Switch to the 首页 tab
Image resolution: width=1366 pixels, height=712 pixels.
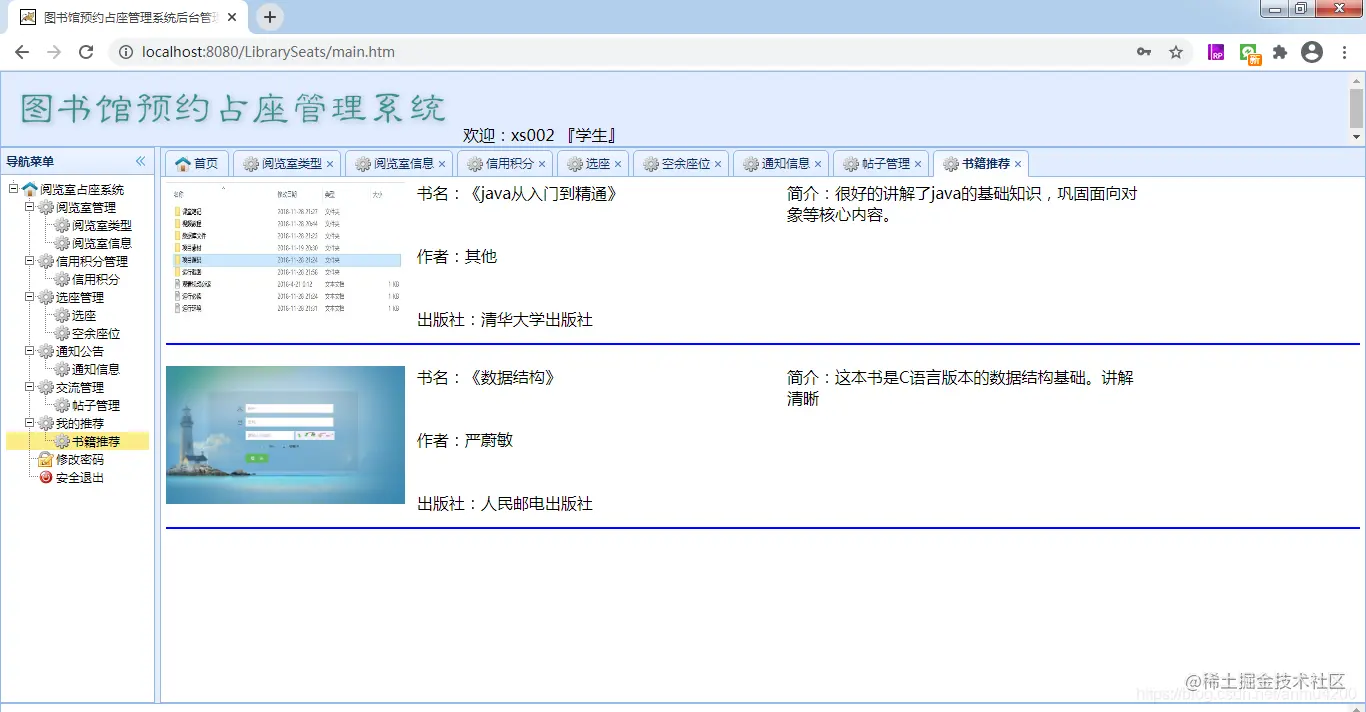pyautogui.click(x=196, y=163)
